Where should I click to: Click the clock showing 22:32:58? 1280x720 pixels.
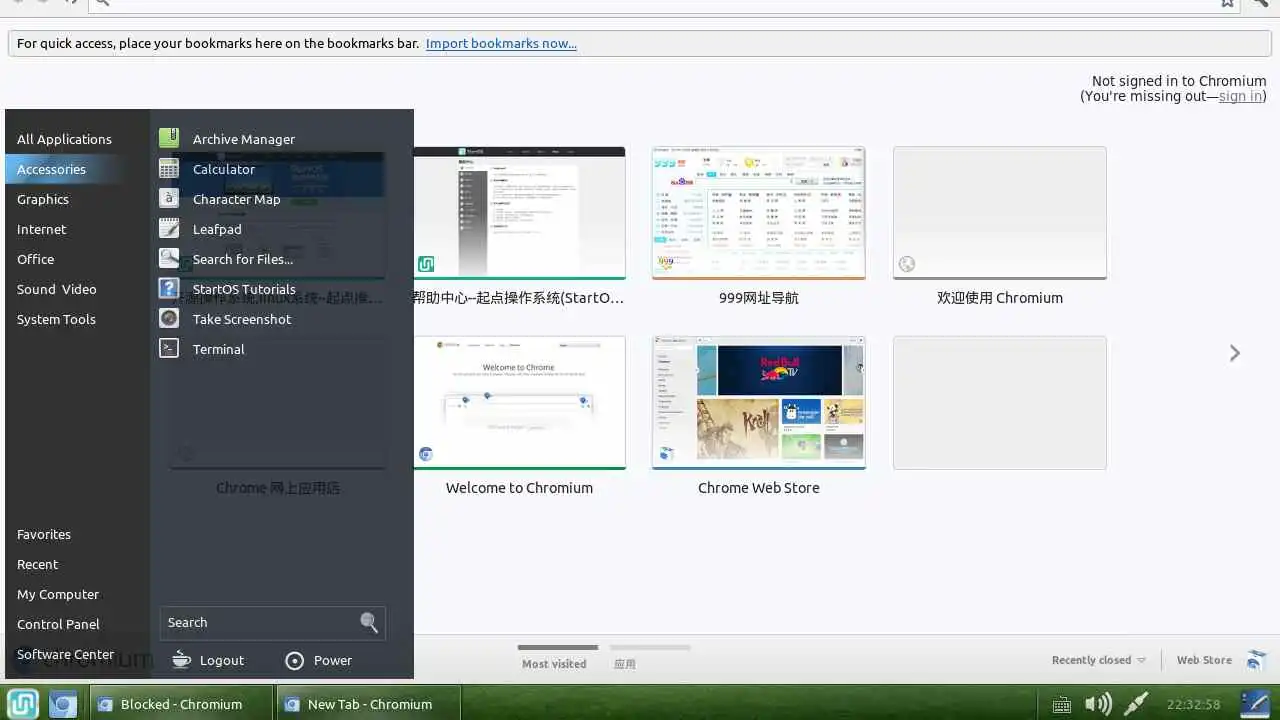pyautogui.click(x=1193, y=704)
